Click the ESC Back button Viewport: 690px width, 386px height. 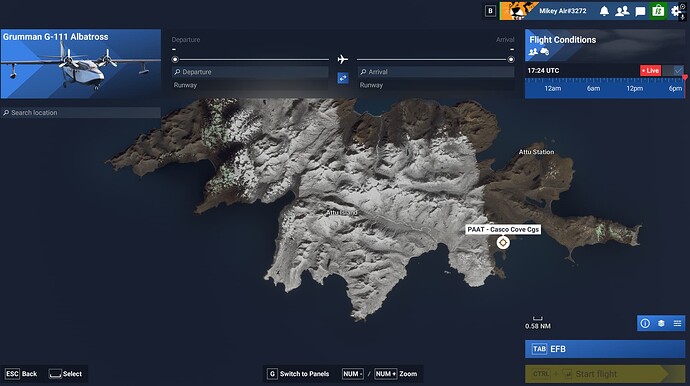21,374
